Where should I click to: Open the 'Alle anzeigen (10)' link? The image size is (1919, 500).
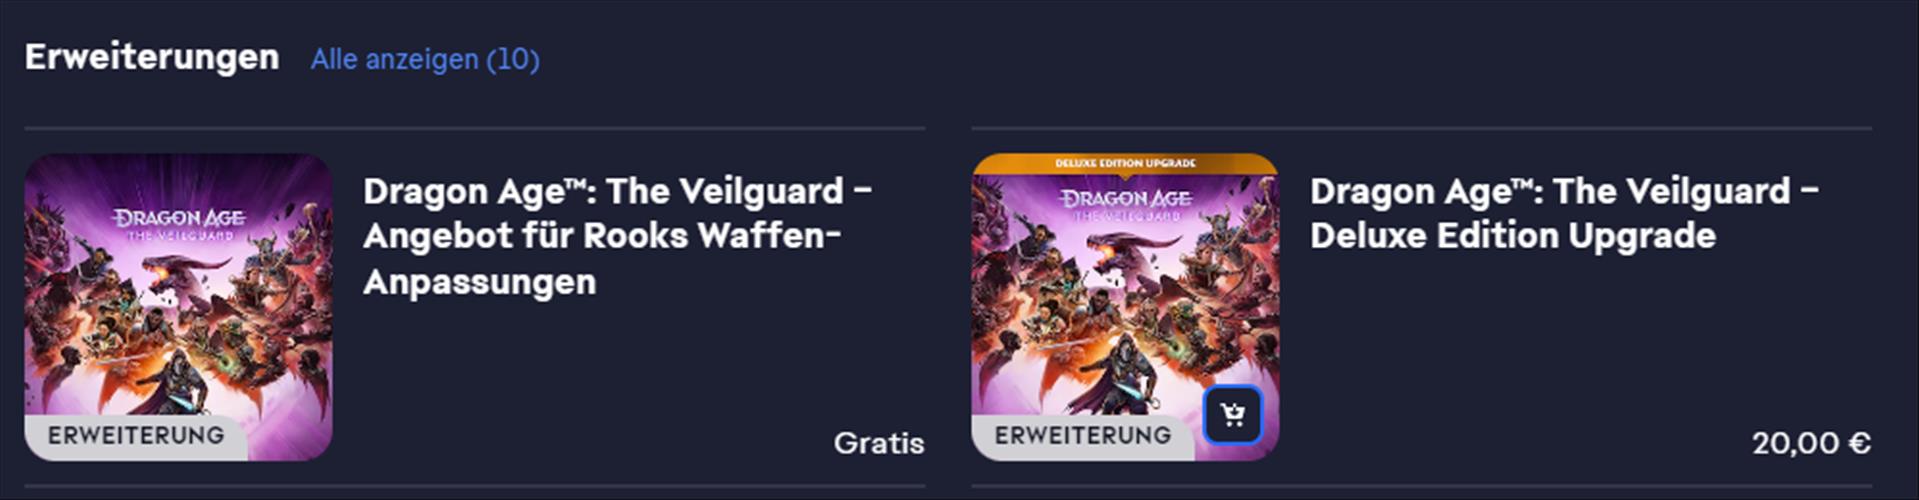coord(425,59)
